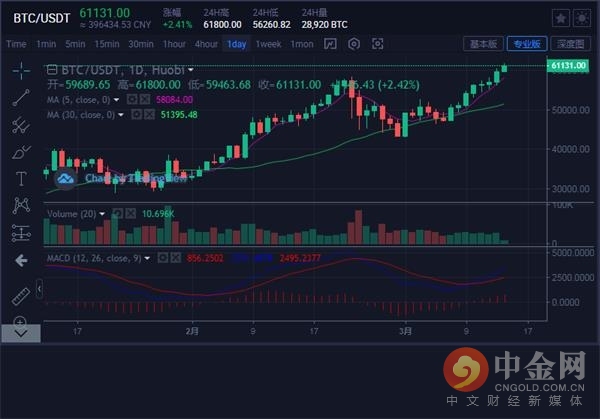Select the 1min timeframe
The width and height of the screenshot is (600, 419).
(x=46, y=44)
